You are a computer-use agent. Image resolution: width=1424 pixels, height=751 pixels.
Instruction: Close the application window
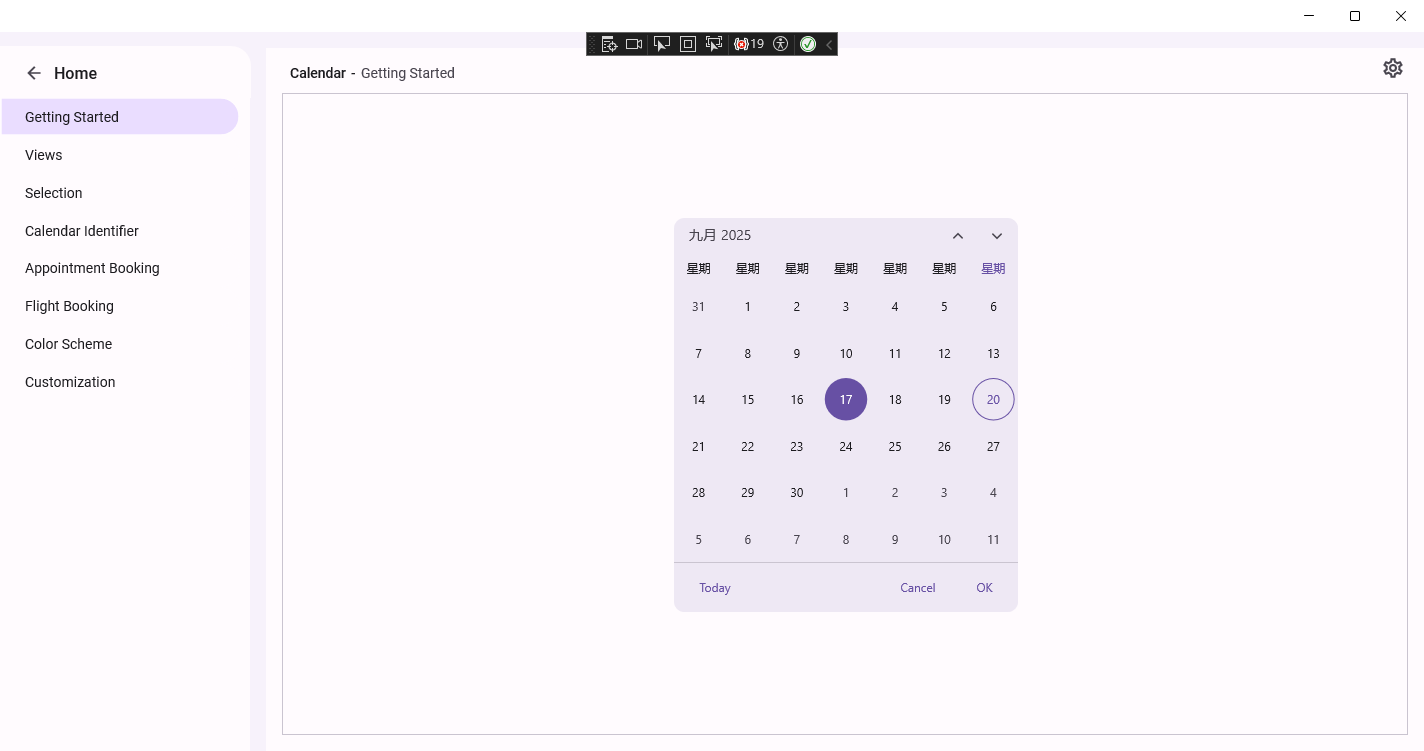(x=1401, y=16)
